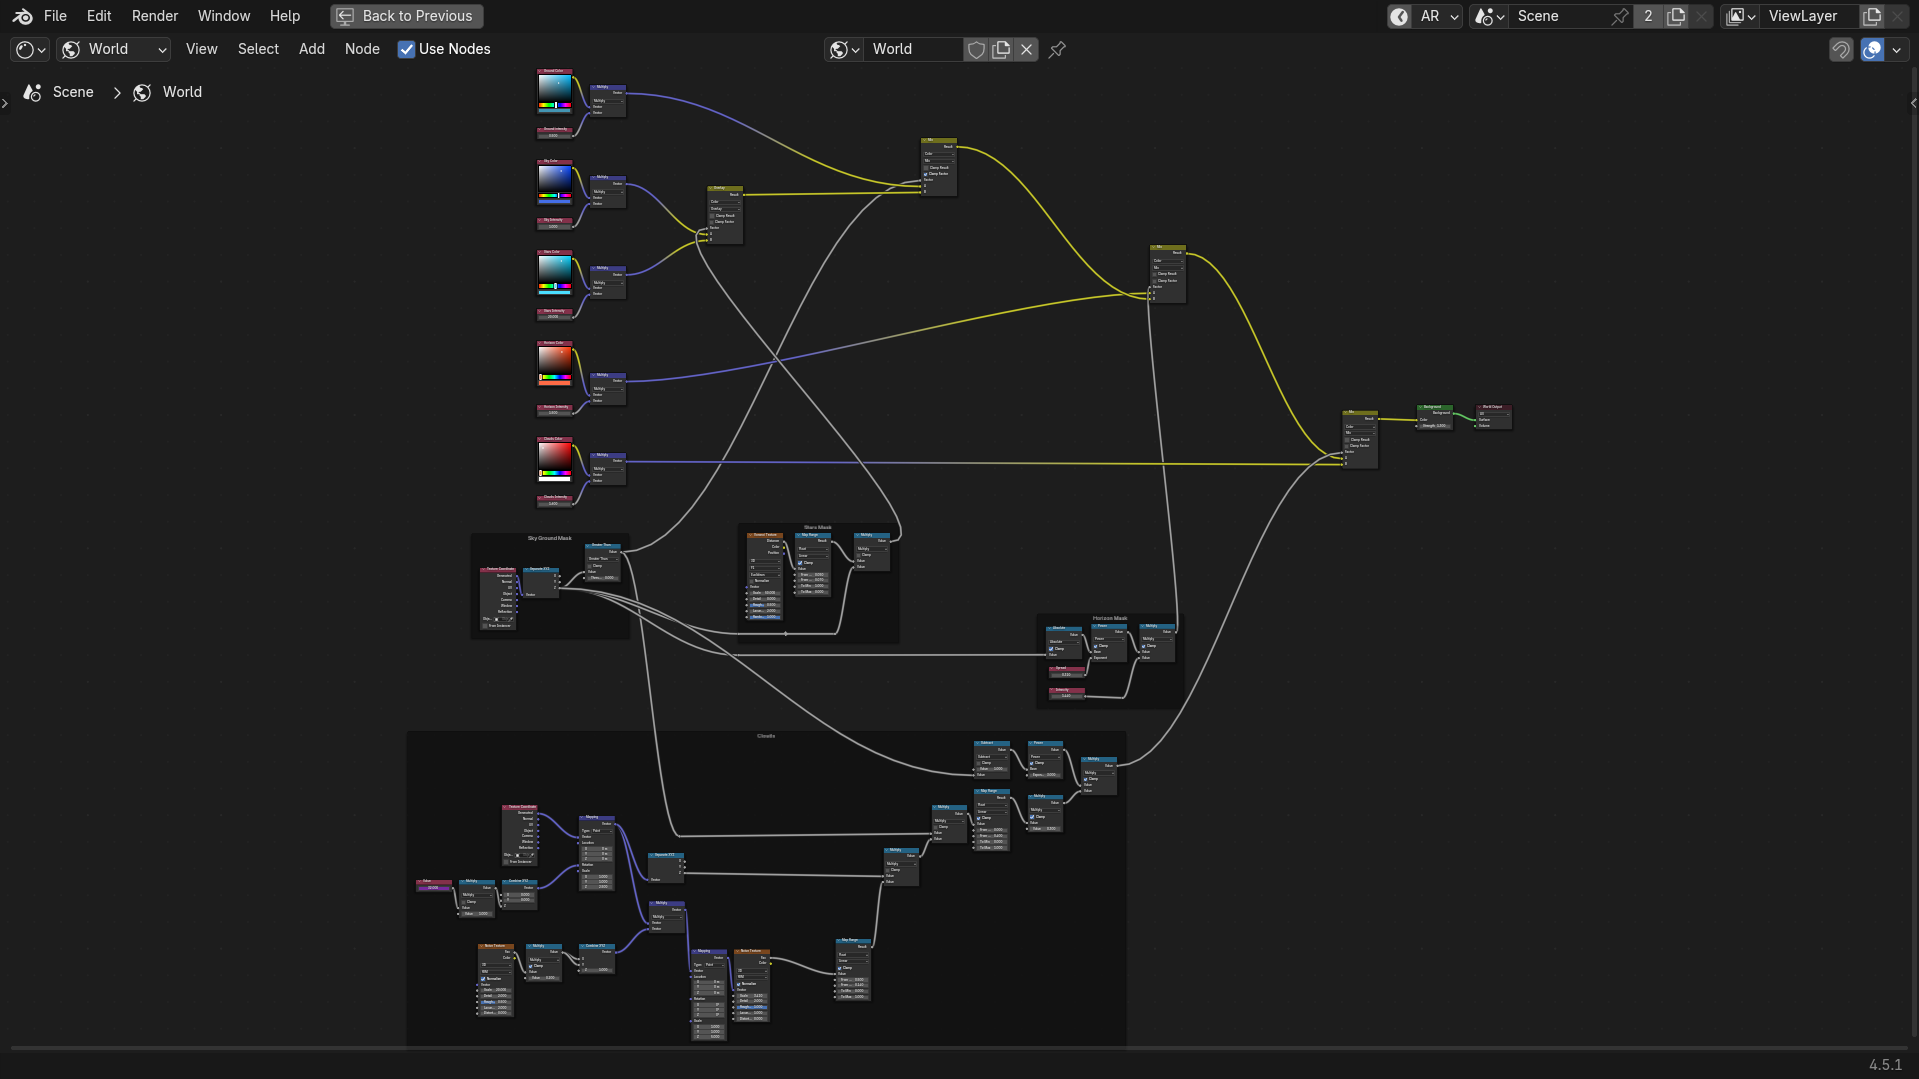Image resolution: width=1919 pixels, height=1079 pixels.
Task: Pin the node tree with pin icon
Action: pos(1057,49)
